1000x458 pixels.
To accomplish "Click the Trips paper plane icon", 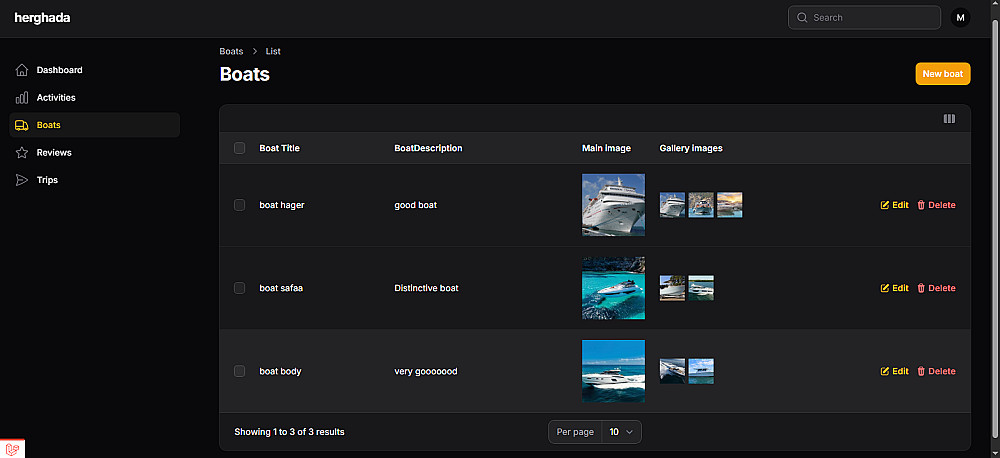I will [22, 180].
